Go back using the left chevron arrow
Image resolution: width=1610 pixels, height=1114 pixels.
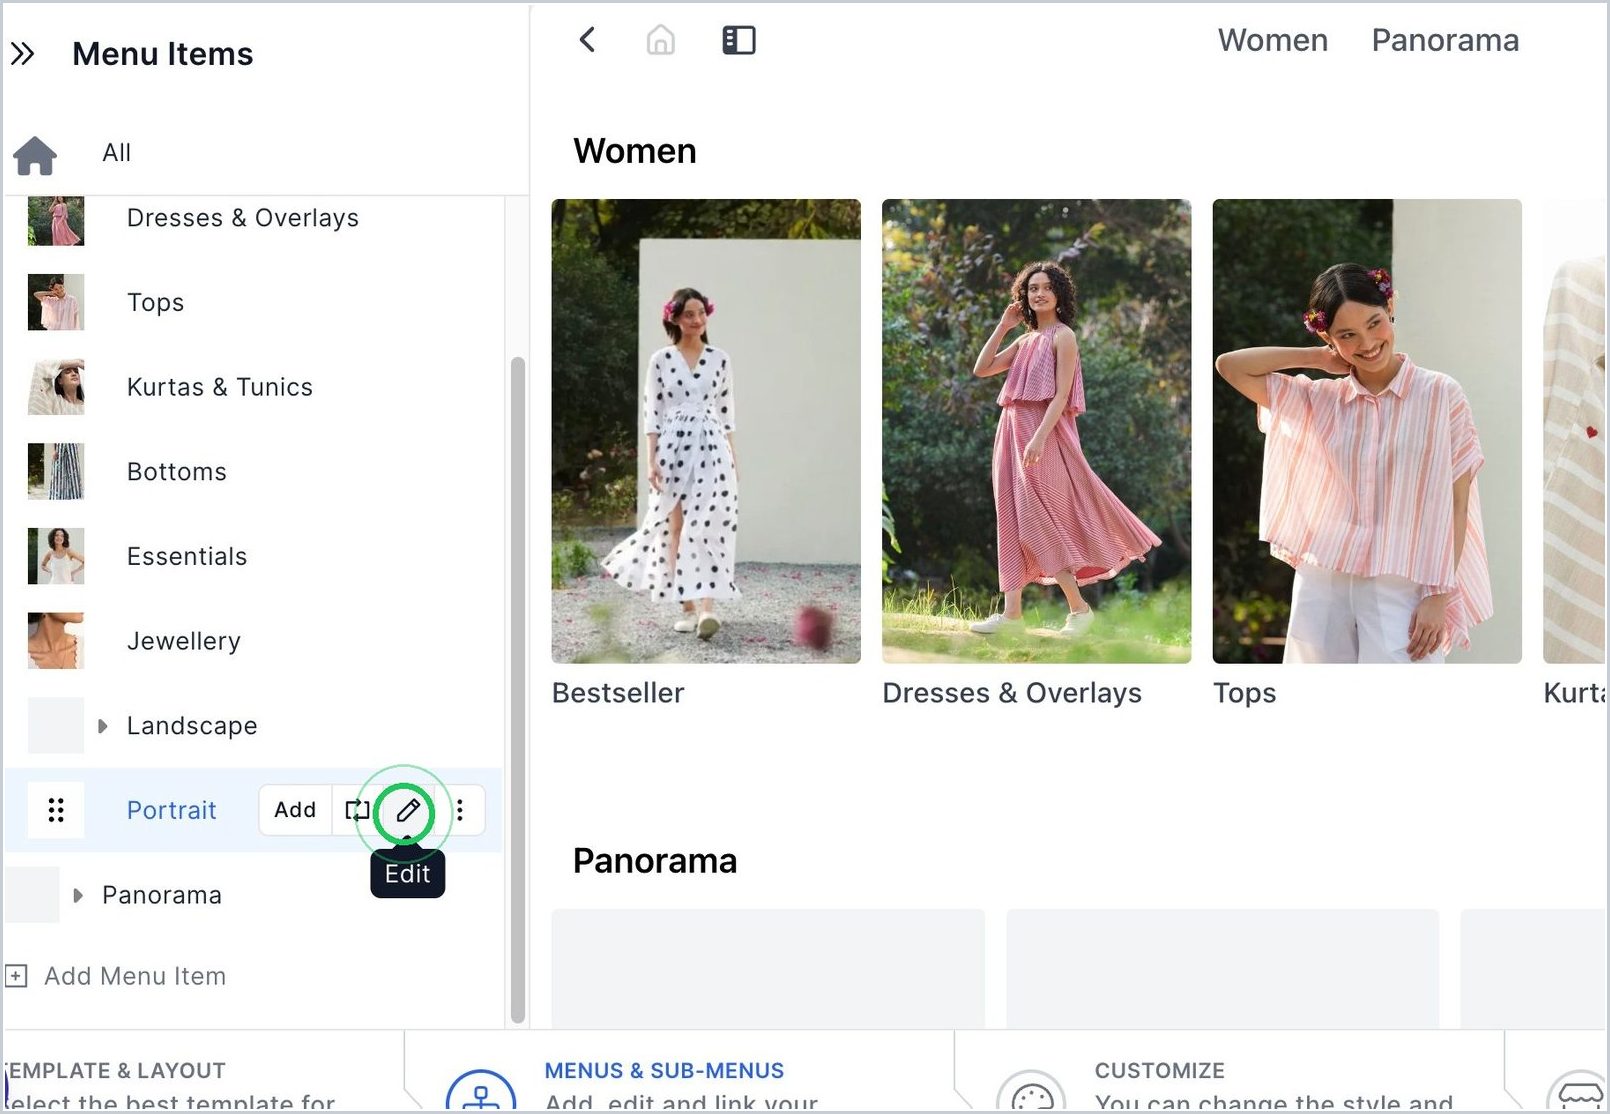pyautogui.click(x=588, y=40)
